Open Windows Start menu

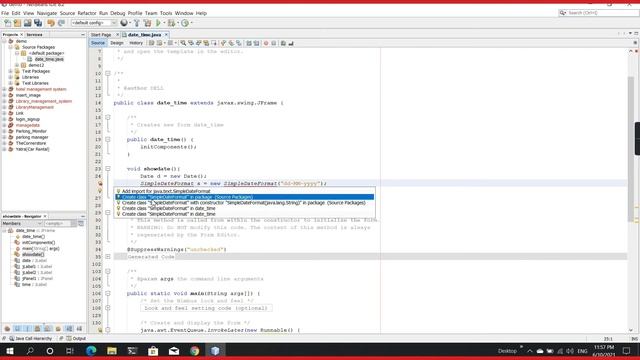(x=9, y=351)
